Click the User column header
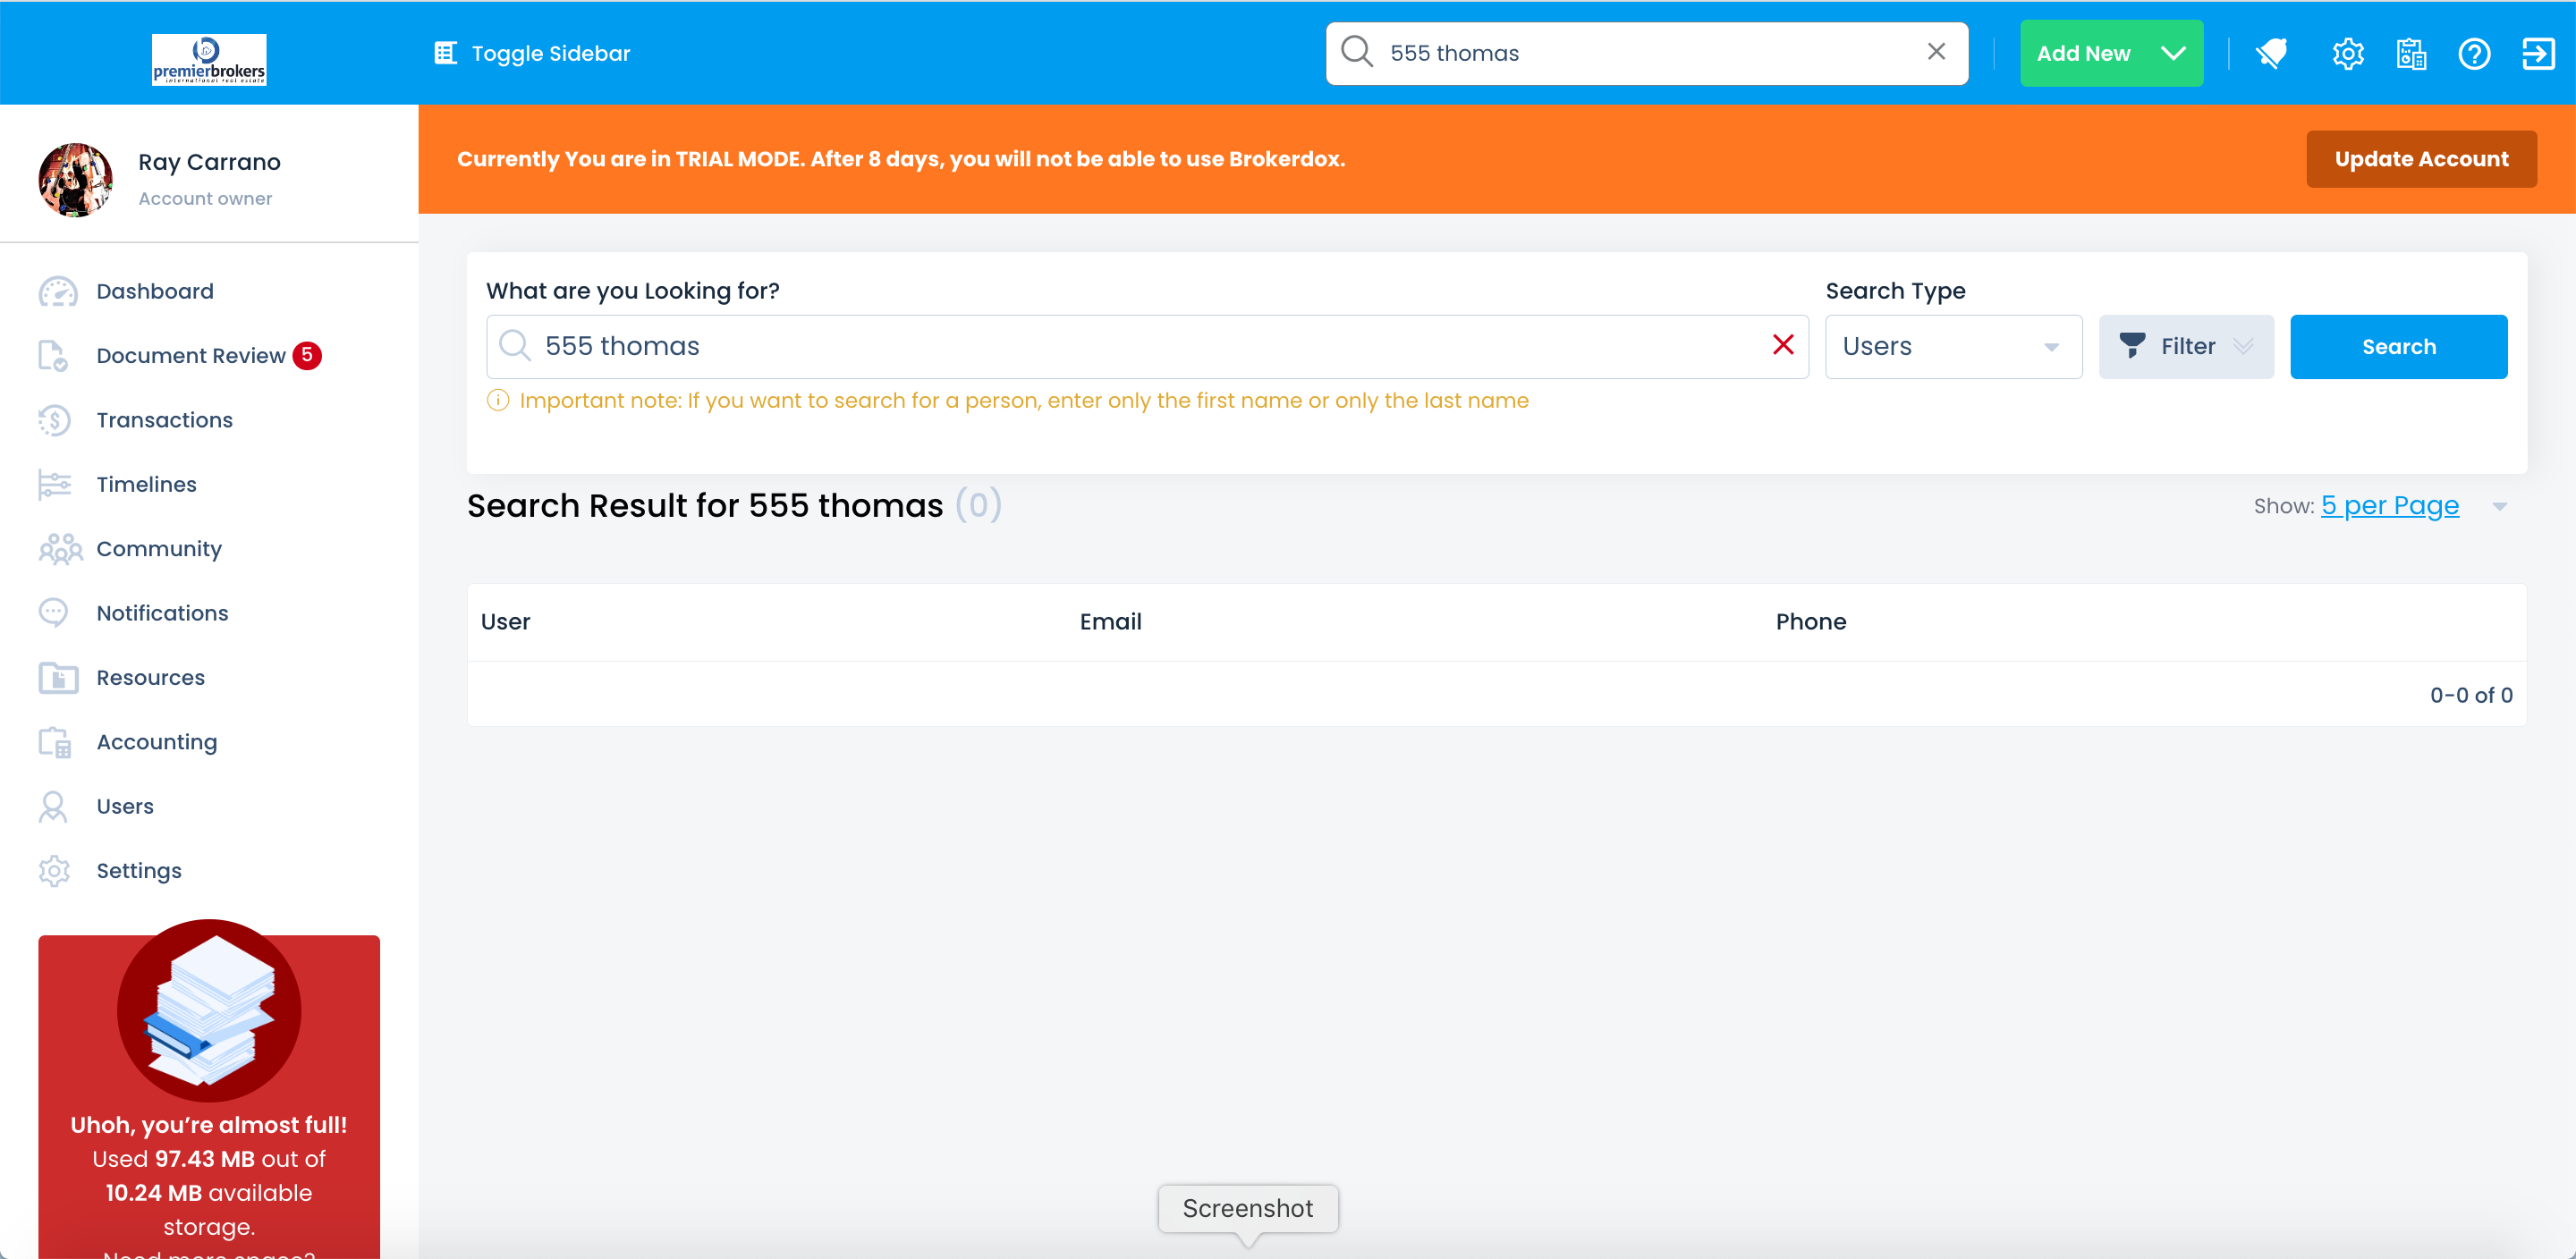The width and height of the screenshot is (2576, 1259). [x=505, y=621]
